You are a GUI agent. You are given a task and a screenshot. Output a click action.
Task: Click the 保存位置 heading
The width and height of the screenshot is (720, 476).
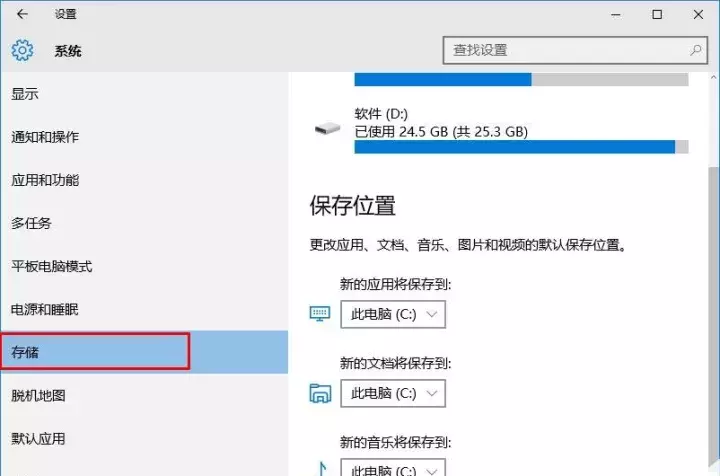pos(352,205)
